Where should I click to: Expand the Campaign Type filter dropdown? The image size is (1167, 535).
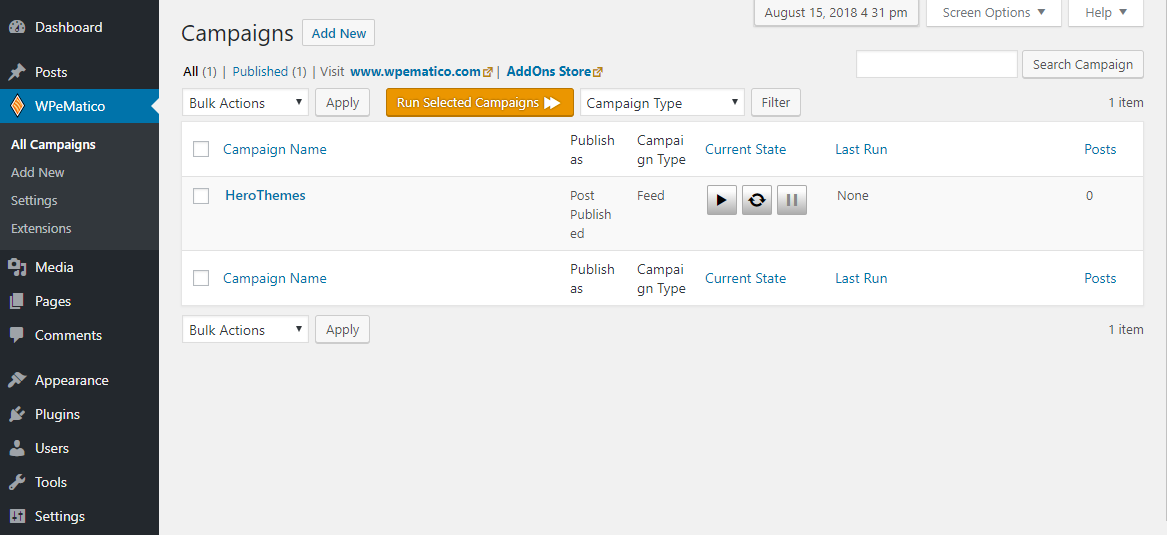pos(662,103)
